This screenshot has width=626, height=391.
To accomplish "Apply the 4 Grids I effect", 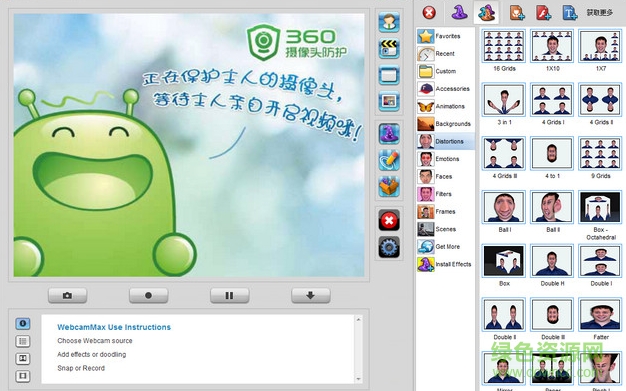I will tap(552, 99).
